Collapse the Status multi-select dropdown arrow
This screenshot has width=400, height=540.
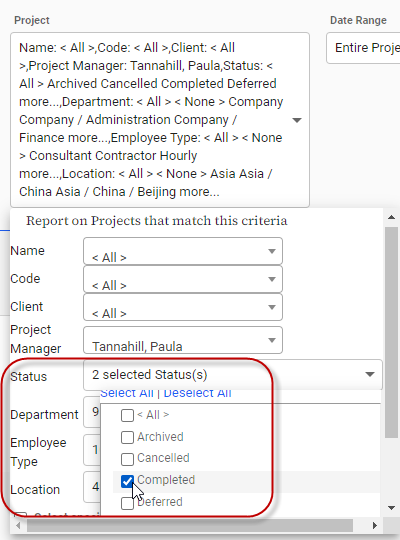tap(370, 374)
